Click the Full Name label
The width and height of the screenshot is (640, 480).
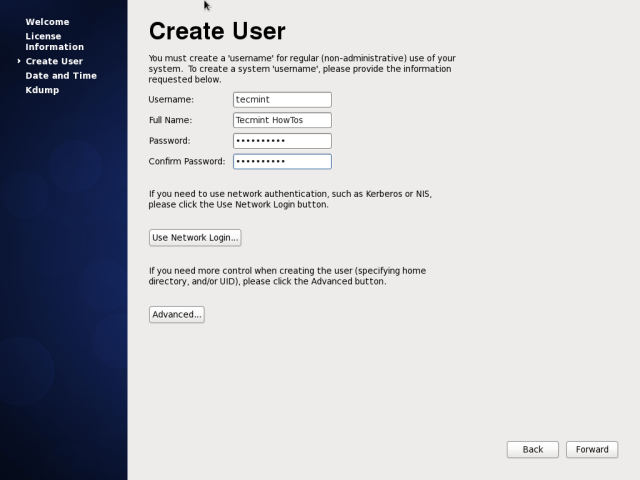click(x=171, y=120)
